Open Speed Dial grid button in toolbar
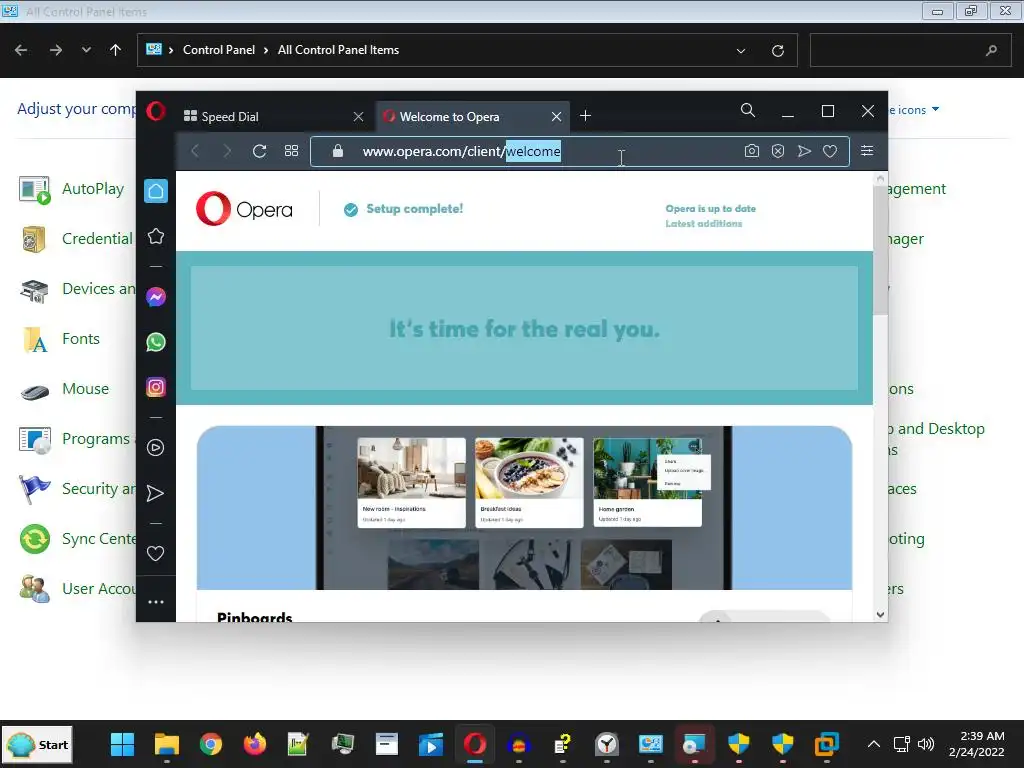The height and width of the screenshot is (768, 1024). coord(291,151)
